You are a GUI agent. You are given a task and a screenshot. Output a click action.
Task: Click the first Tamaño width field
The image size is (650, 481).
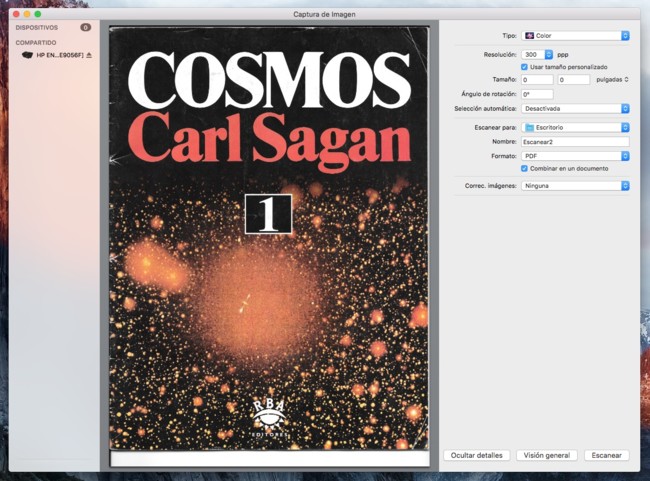tap(537, 80)
